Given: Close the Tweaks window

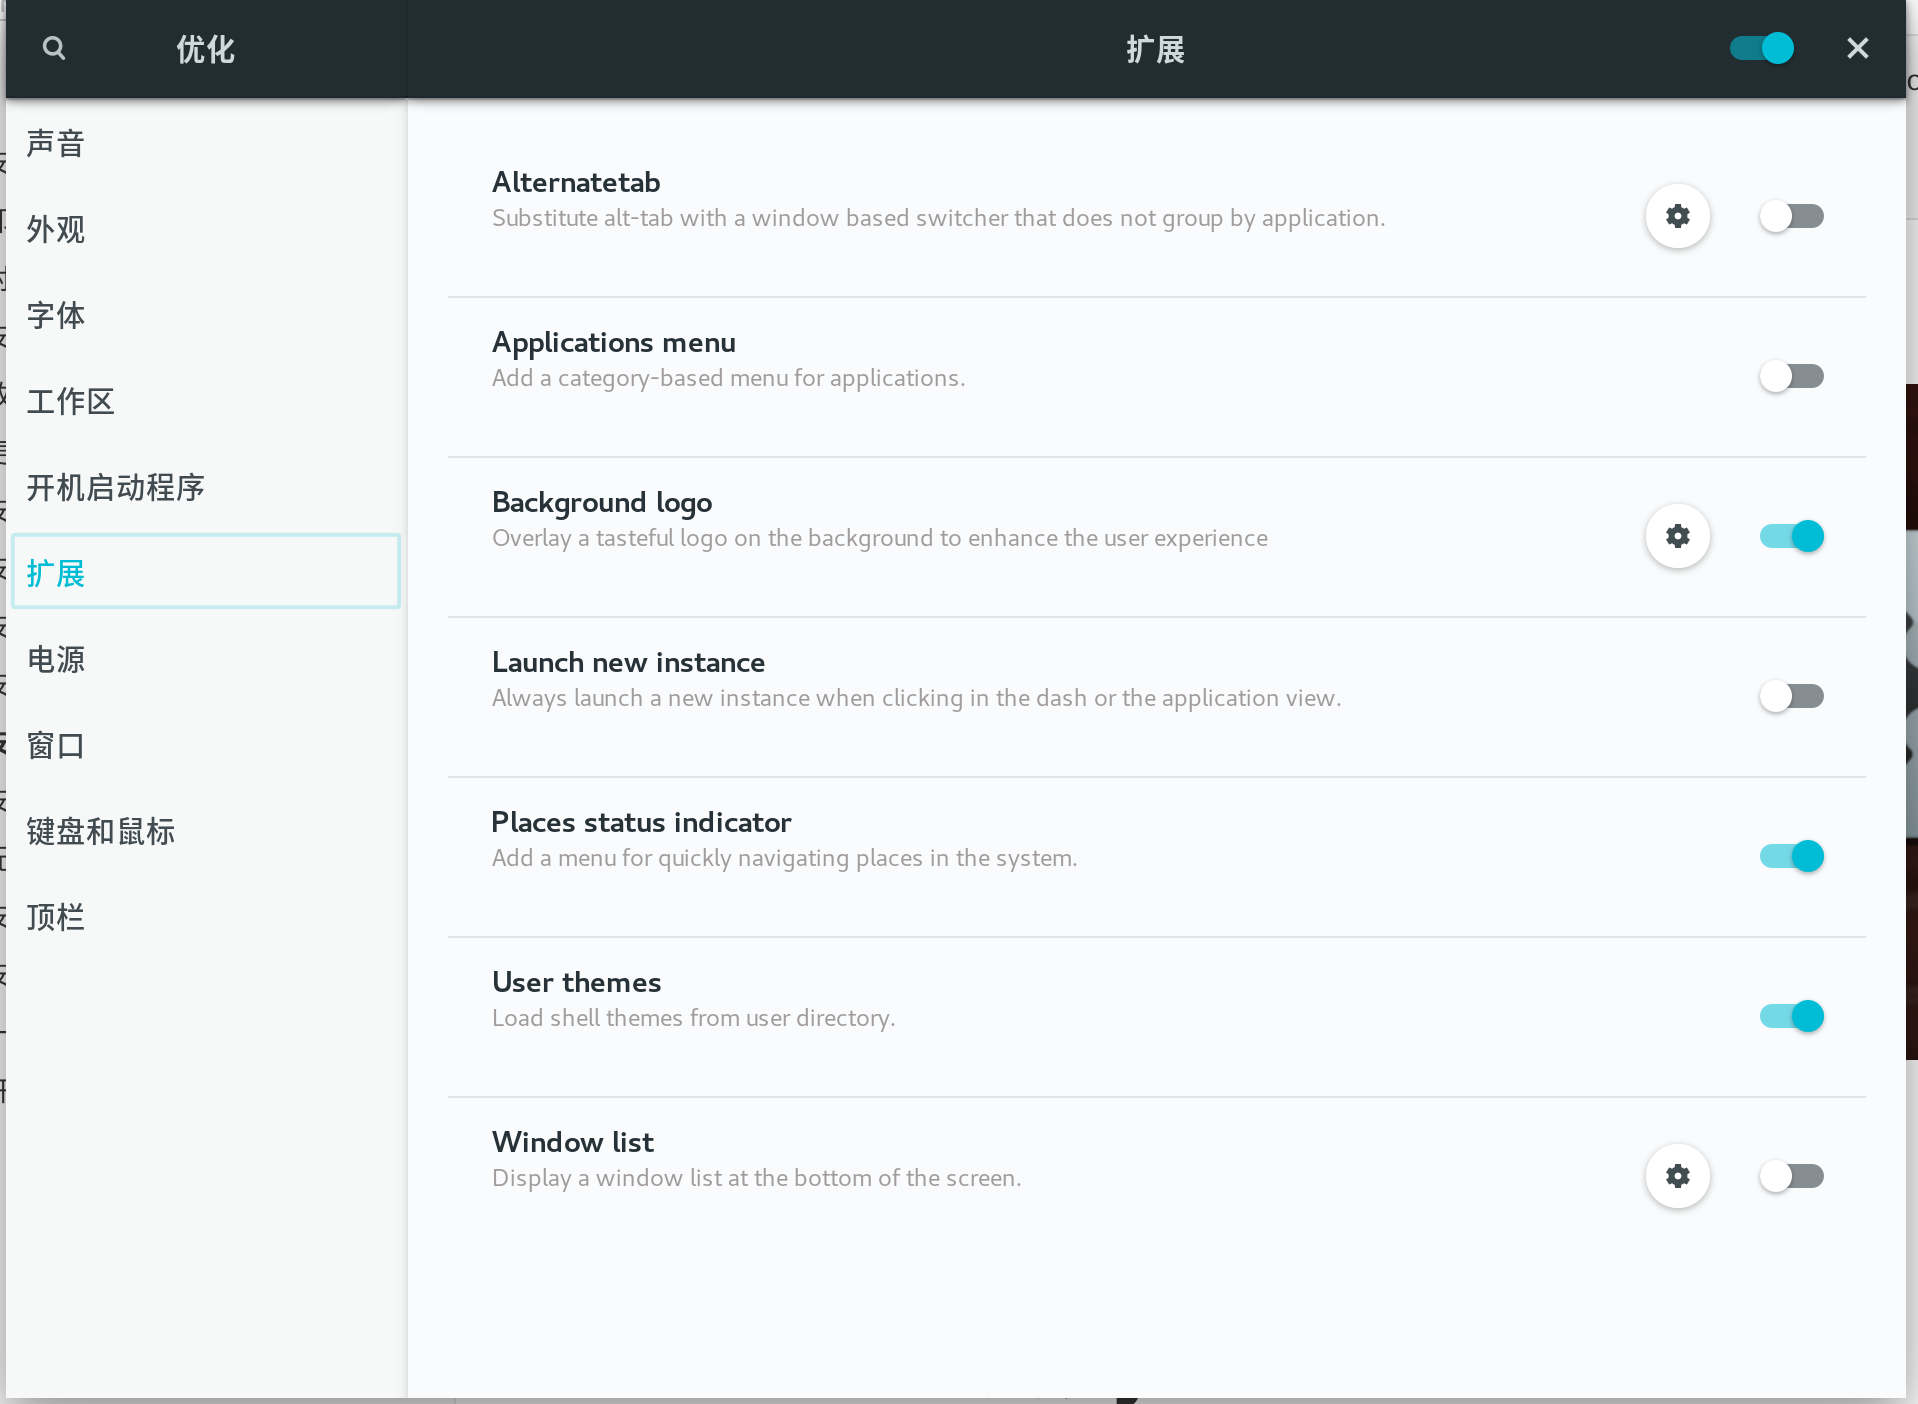Looking at the screenshot, I should point(1857,48).
